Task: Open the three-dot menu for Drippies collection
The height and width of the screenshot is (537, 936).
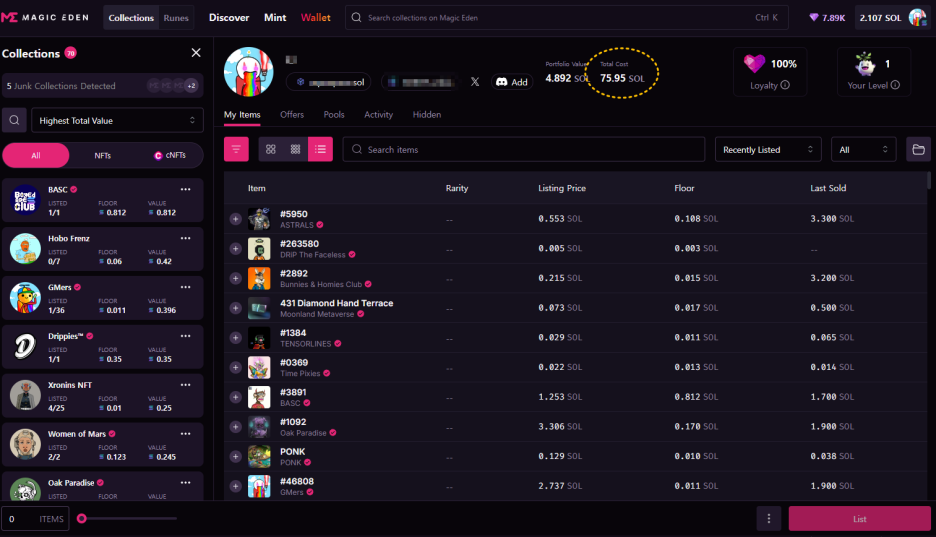Action: [x=186, y=336]
